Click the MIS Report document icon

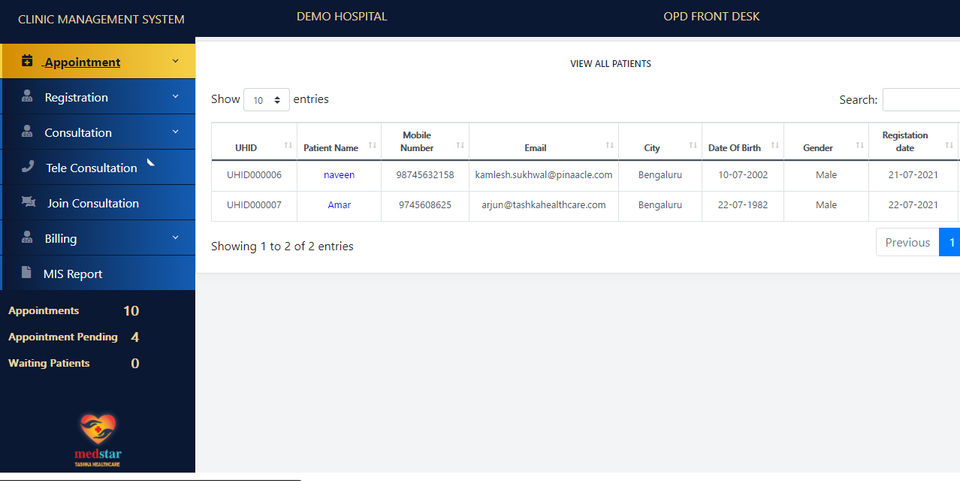pos(26,272)
